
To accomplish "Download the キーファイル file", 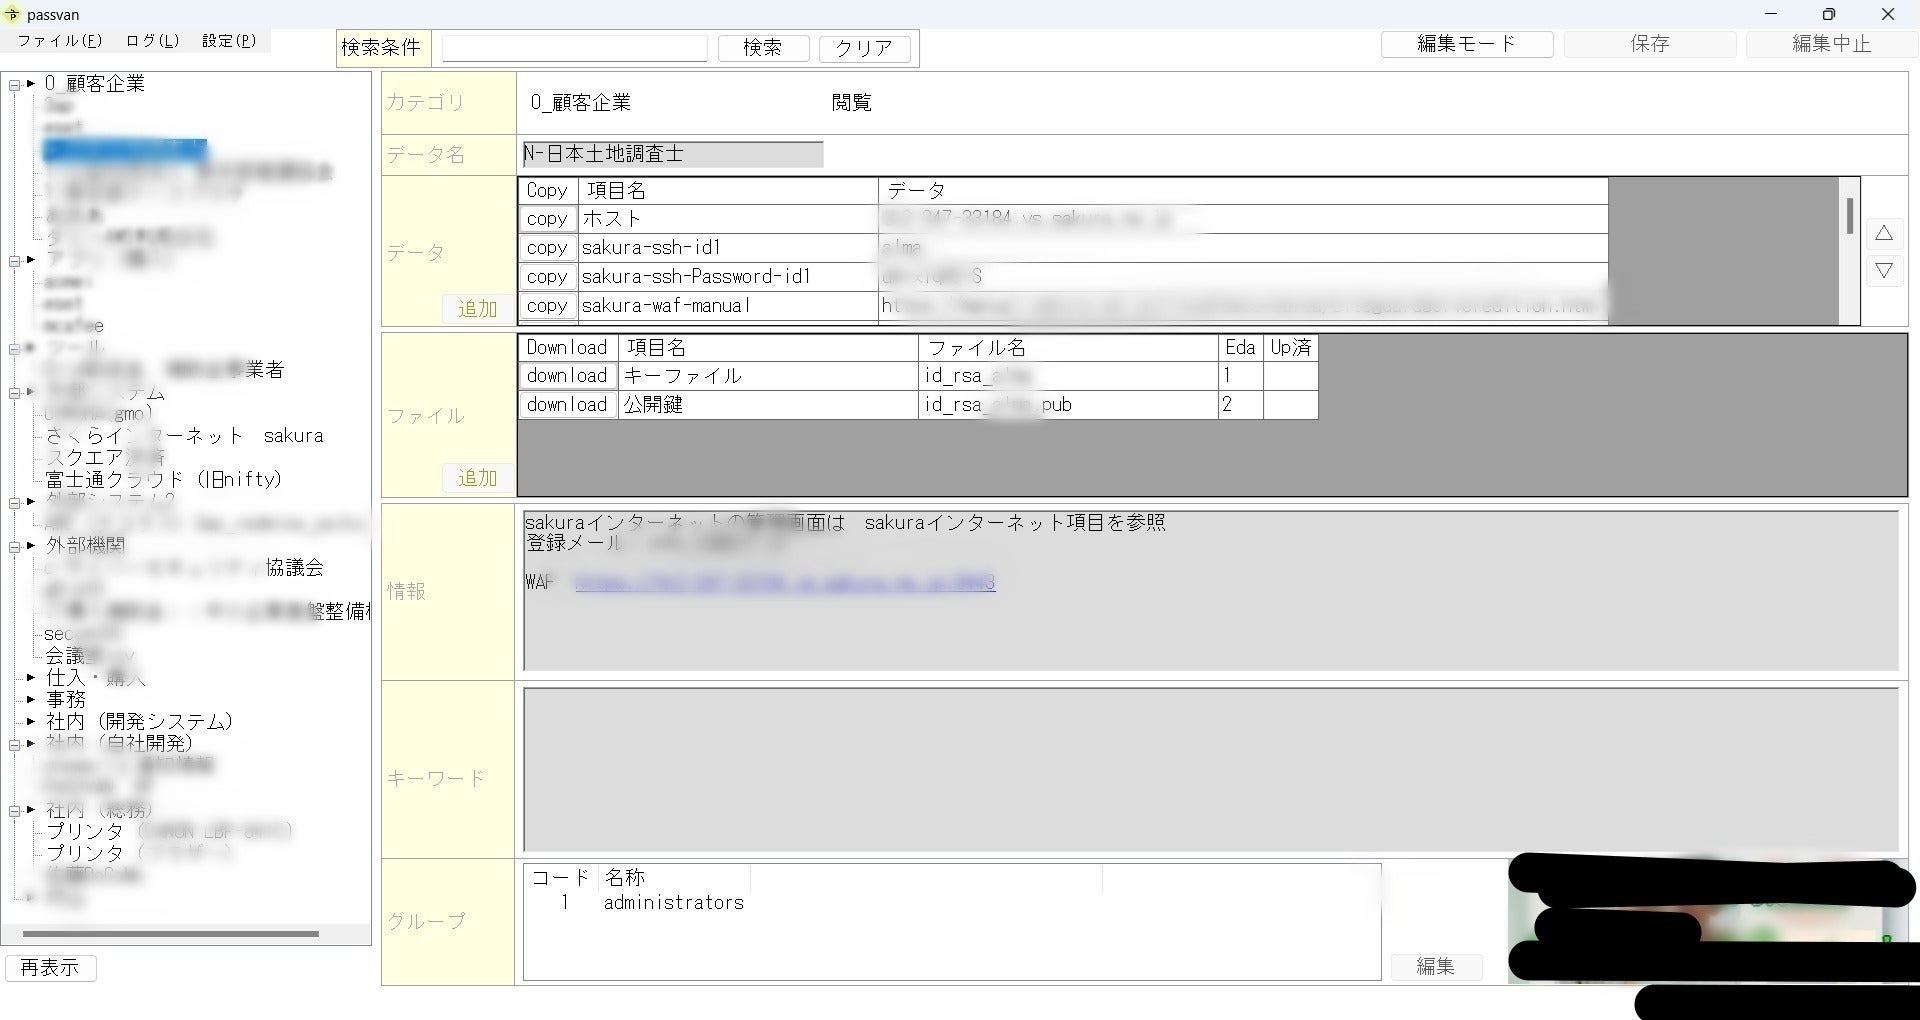I will 567,376.
